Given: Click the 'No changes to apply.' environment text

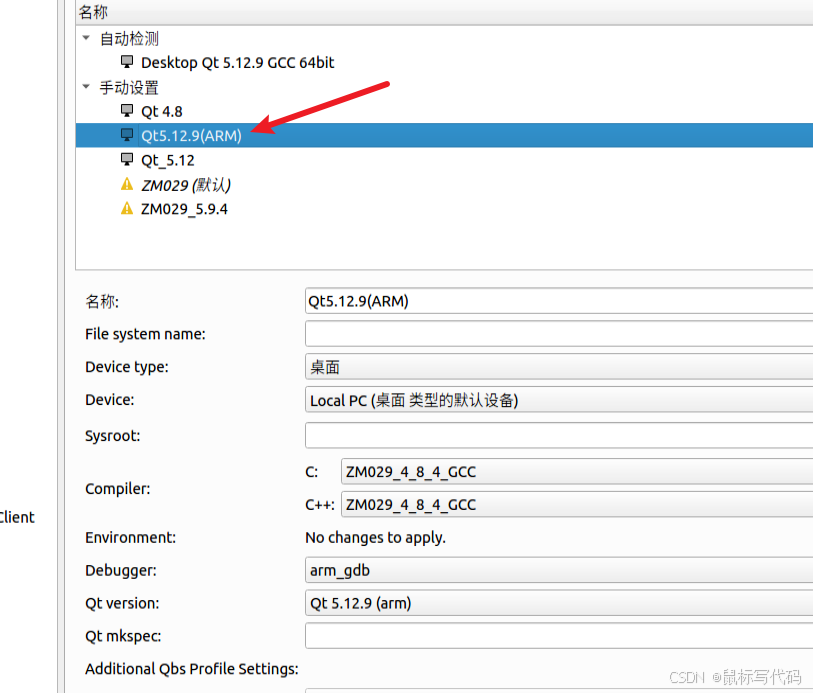Looking at the screenshot, I should click(x=375, y=538).
